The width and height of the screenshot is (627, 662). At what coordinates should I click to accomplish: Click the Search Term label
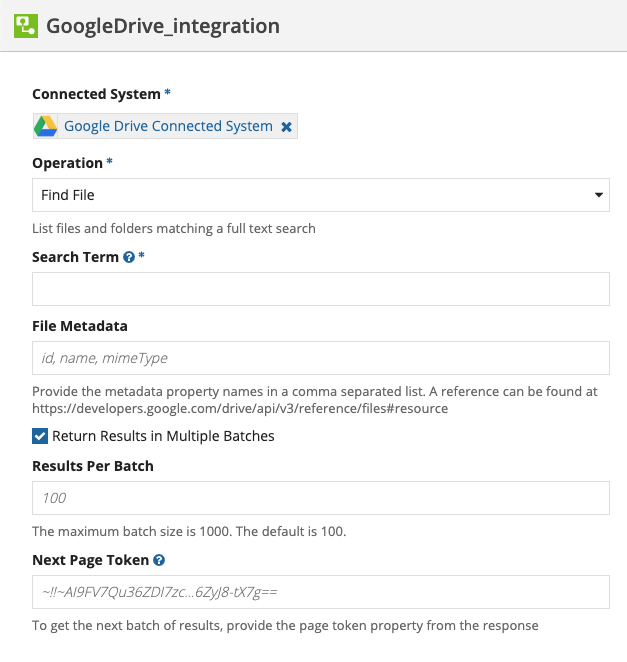coord(76,257)
